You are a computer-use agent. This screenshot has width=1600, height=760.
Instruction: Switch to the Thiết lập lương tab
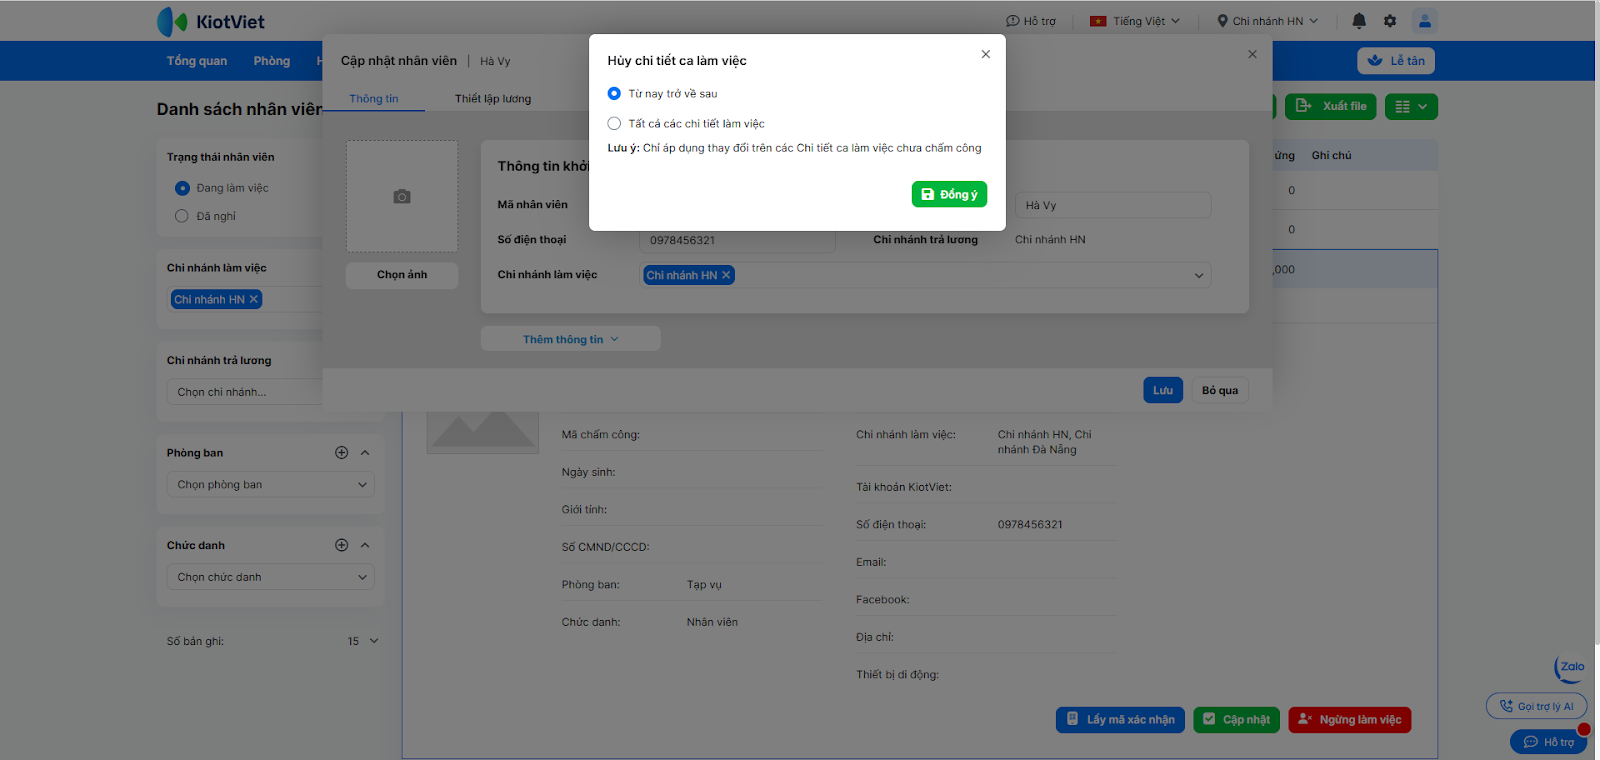493,99
